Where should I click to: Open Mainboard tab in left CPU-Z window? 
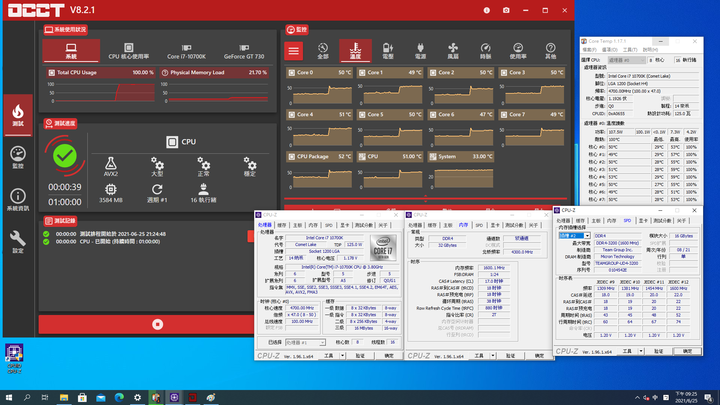pyautogui.click(x=297, y=225)
